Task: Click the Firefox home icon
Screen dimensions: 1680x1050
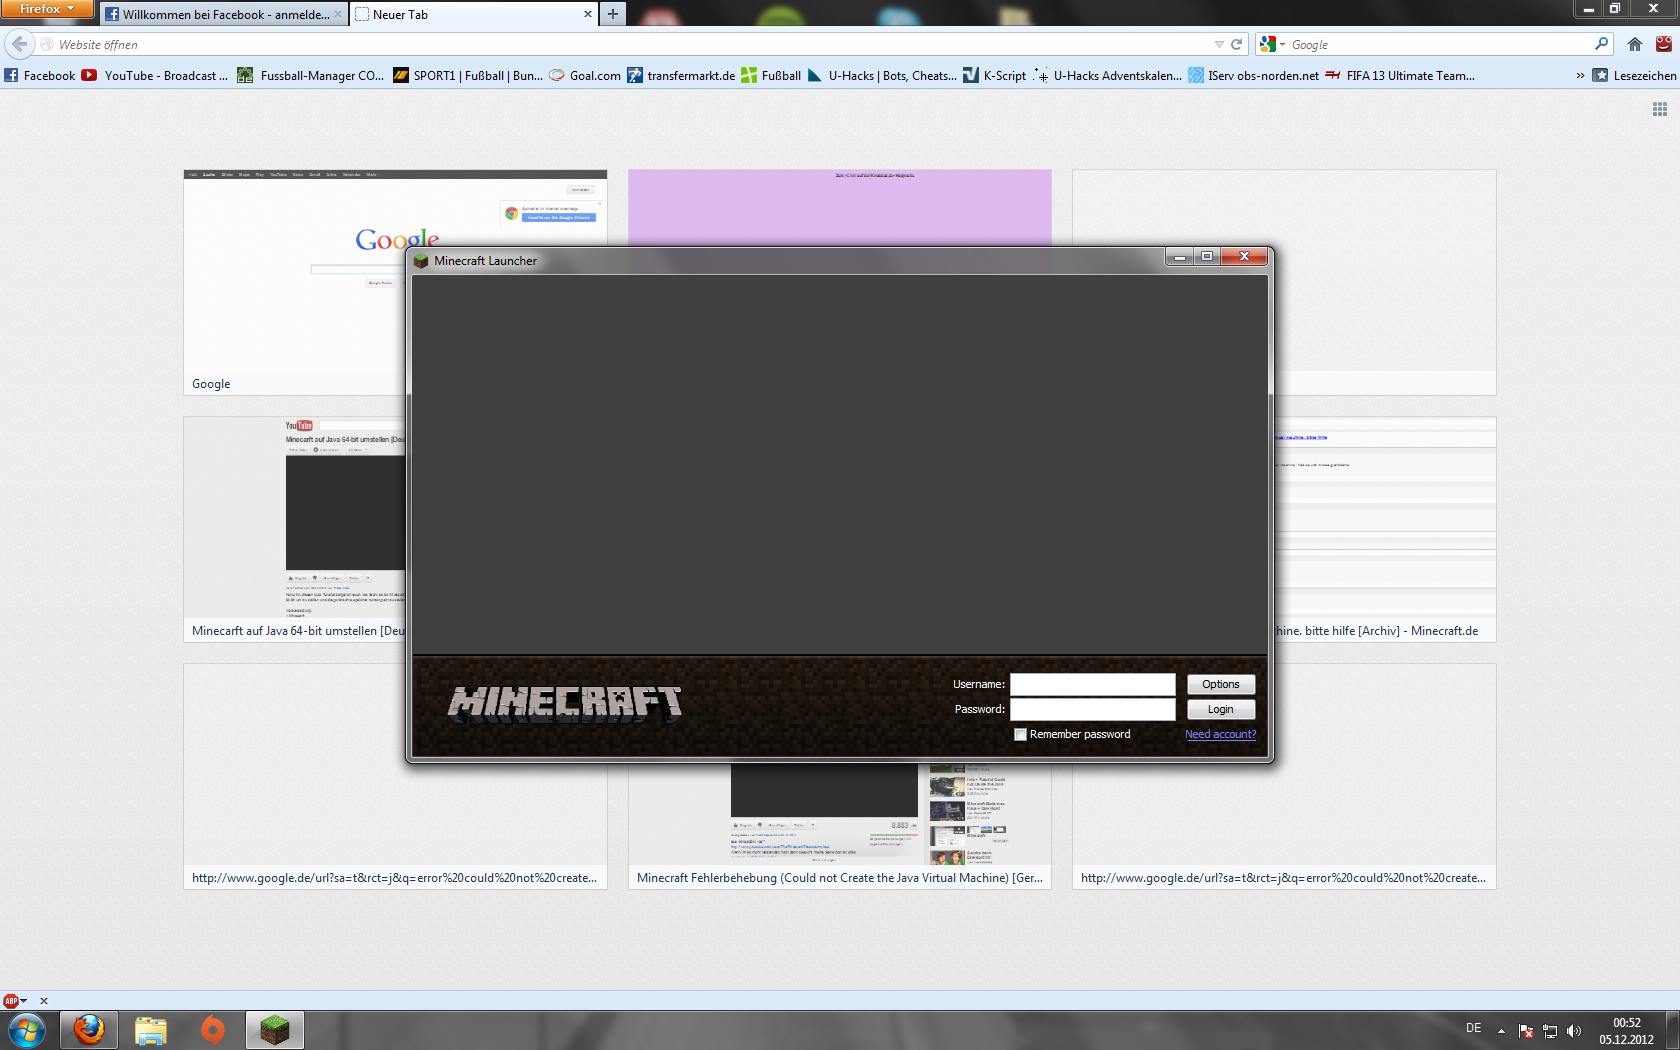Action: [x=1635, y=44]
